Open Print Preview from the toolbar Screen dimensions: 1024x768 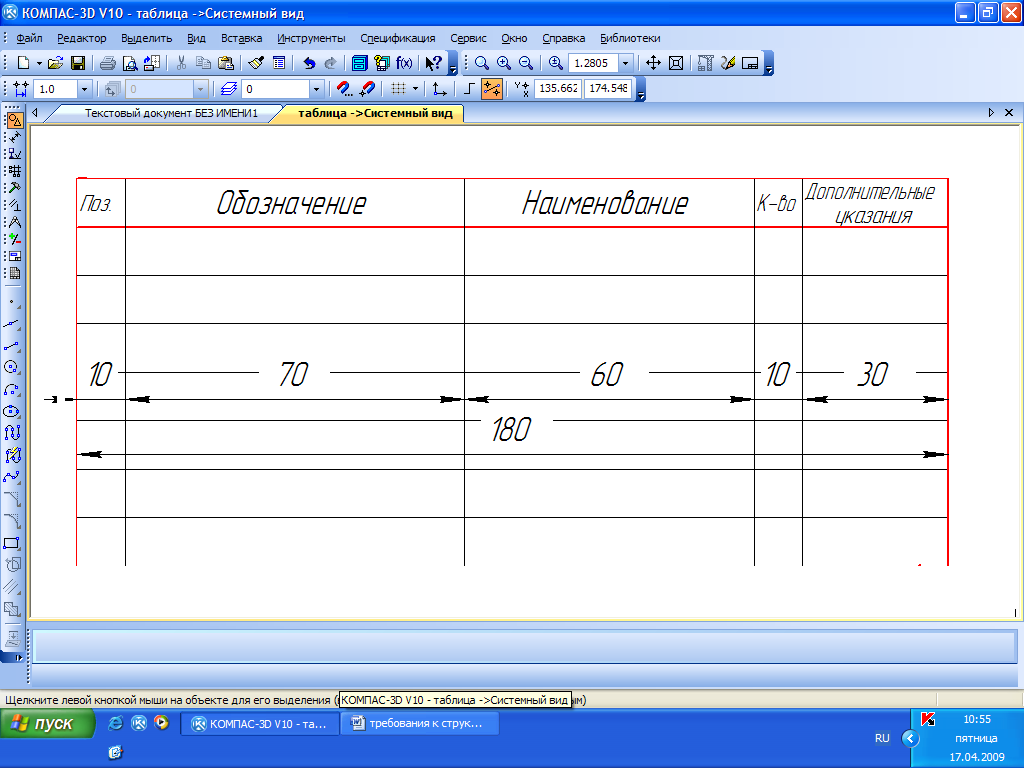pyautogui.click(x=129, y=63)
